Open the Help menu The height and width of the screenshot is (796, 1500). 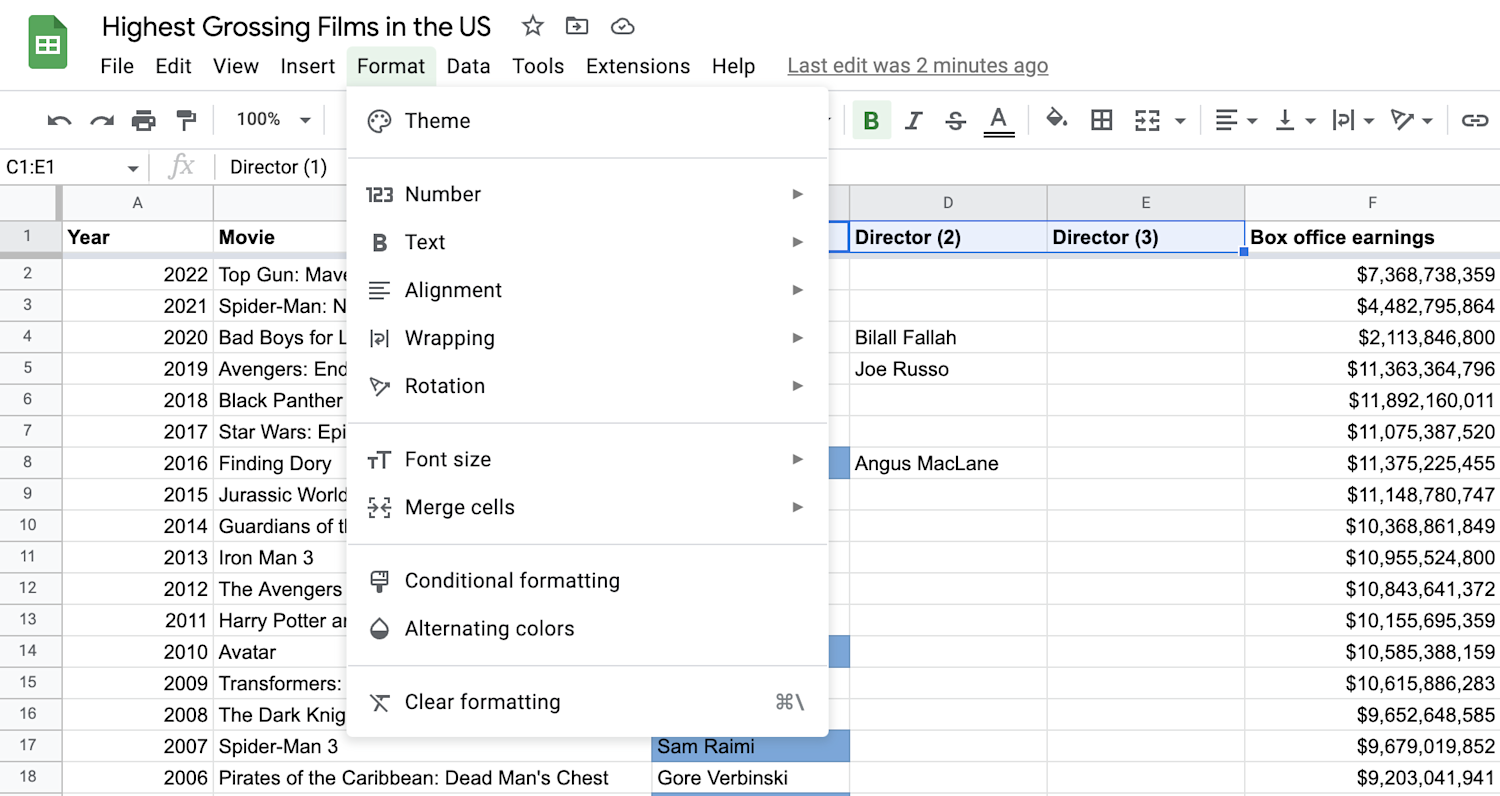point(733,66)
